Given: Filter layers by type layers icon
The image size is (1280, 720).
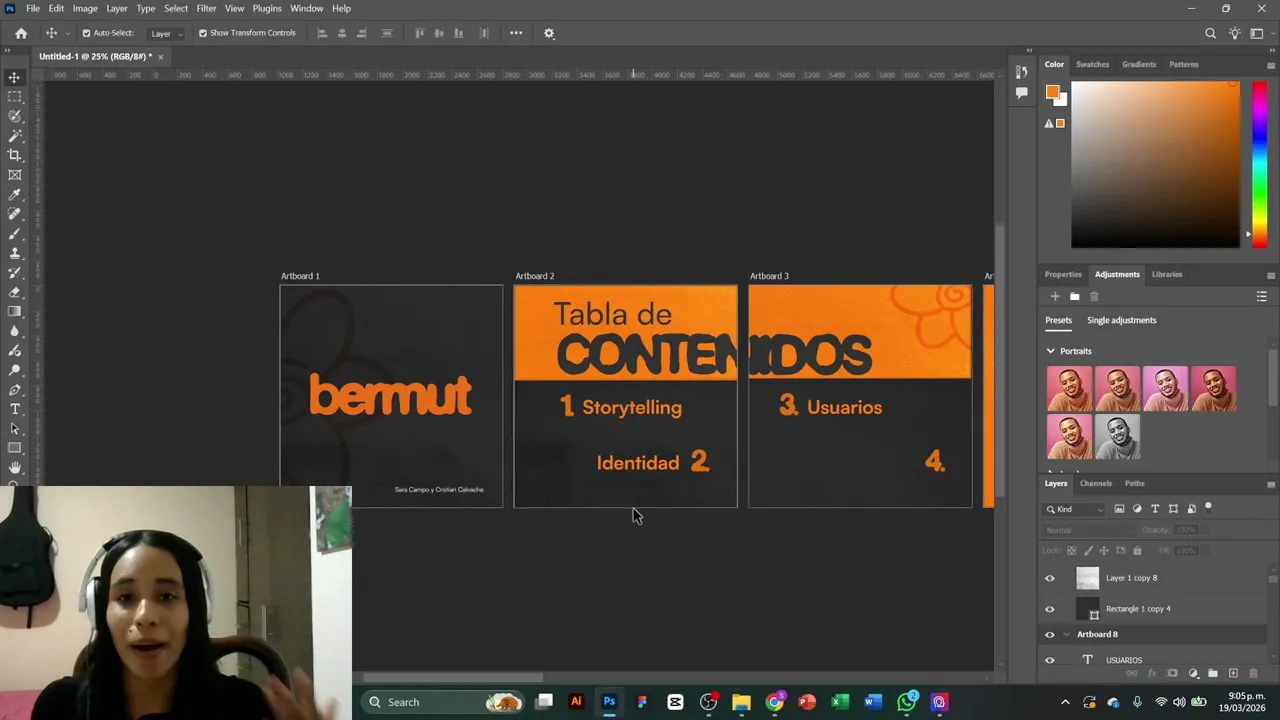Looking at the screenshot, I should (x=1155, y=509).
